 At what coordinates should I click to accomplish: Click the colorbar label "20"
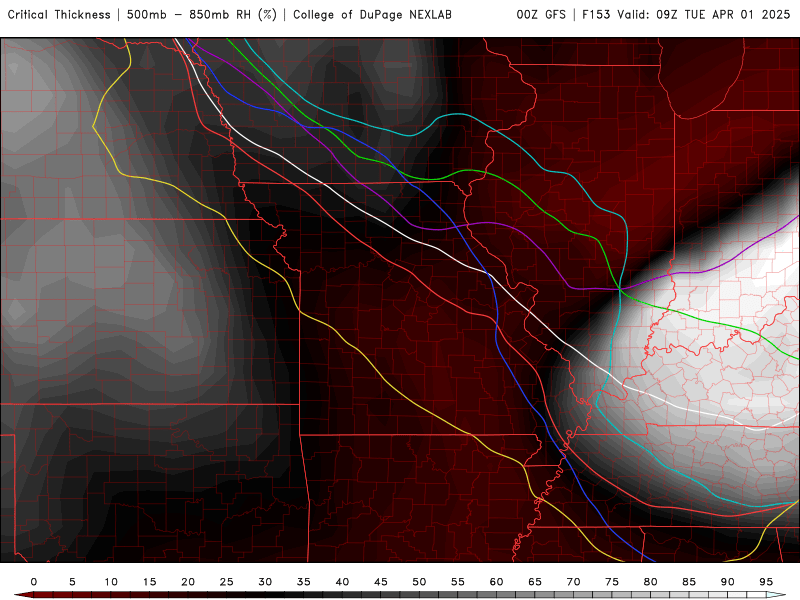[x=188, y=582]
